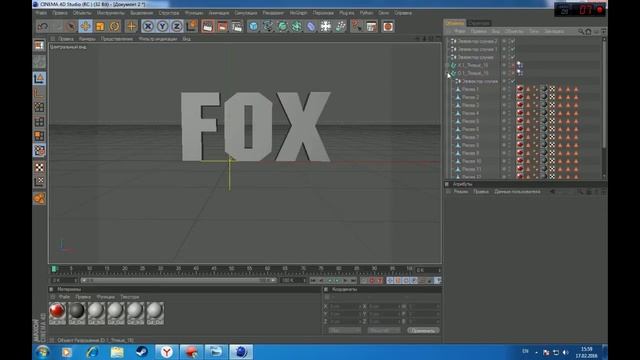Enable the object axis mode in left sidebar

[x=39, y=93]
